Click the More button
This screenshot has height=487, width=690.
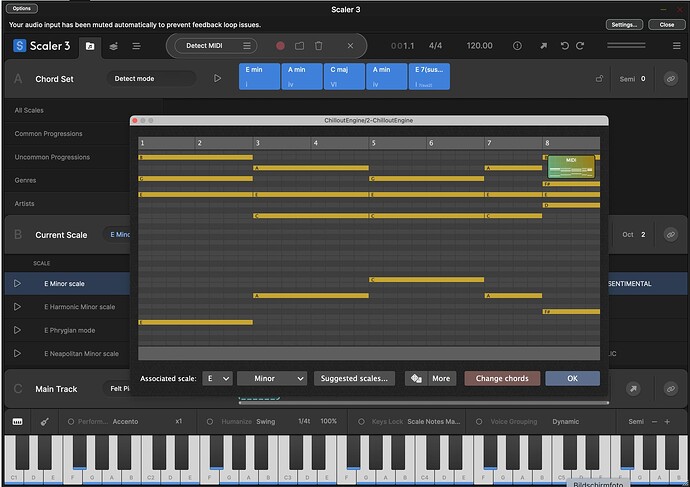pos(441,378)
